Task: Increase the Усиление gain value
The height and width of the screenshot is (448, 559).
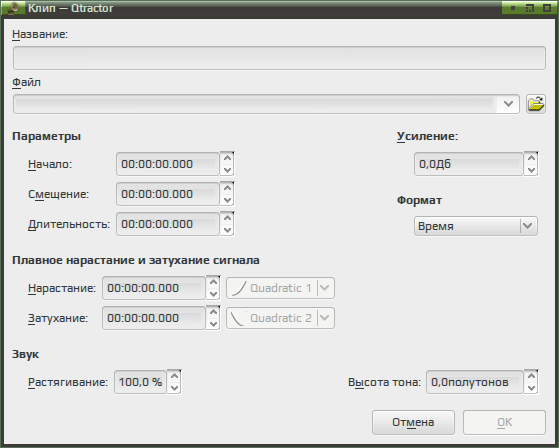Action: [531, 158]
